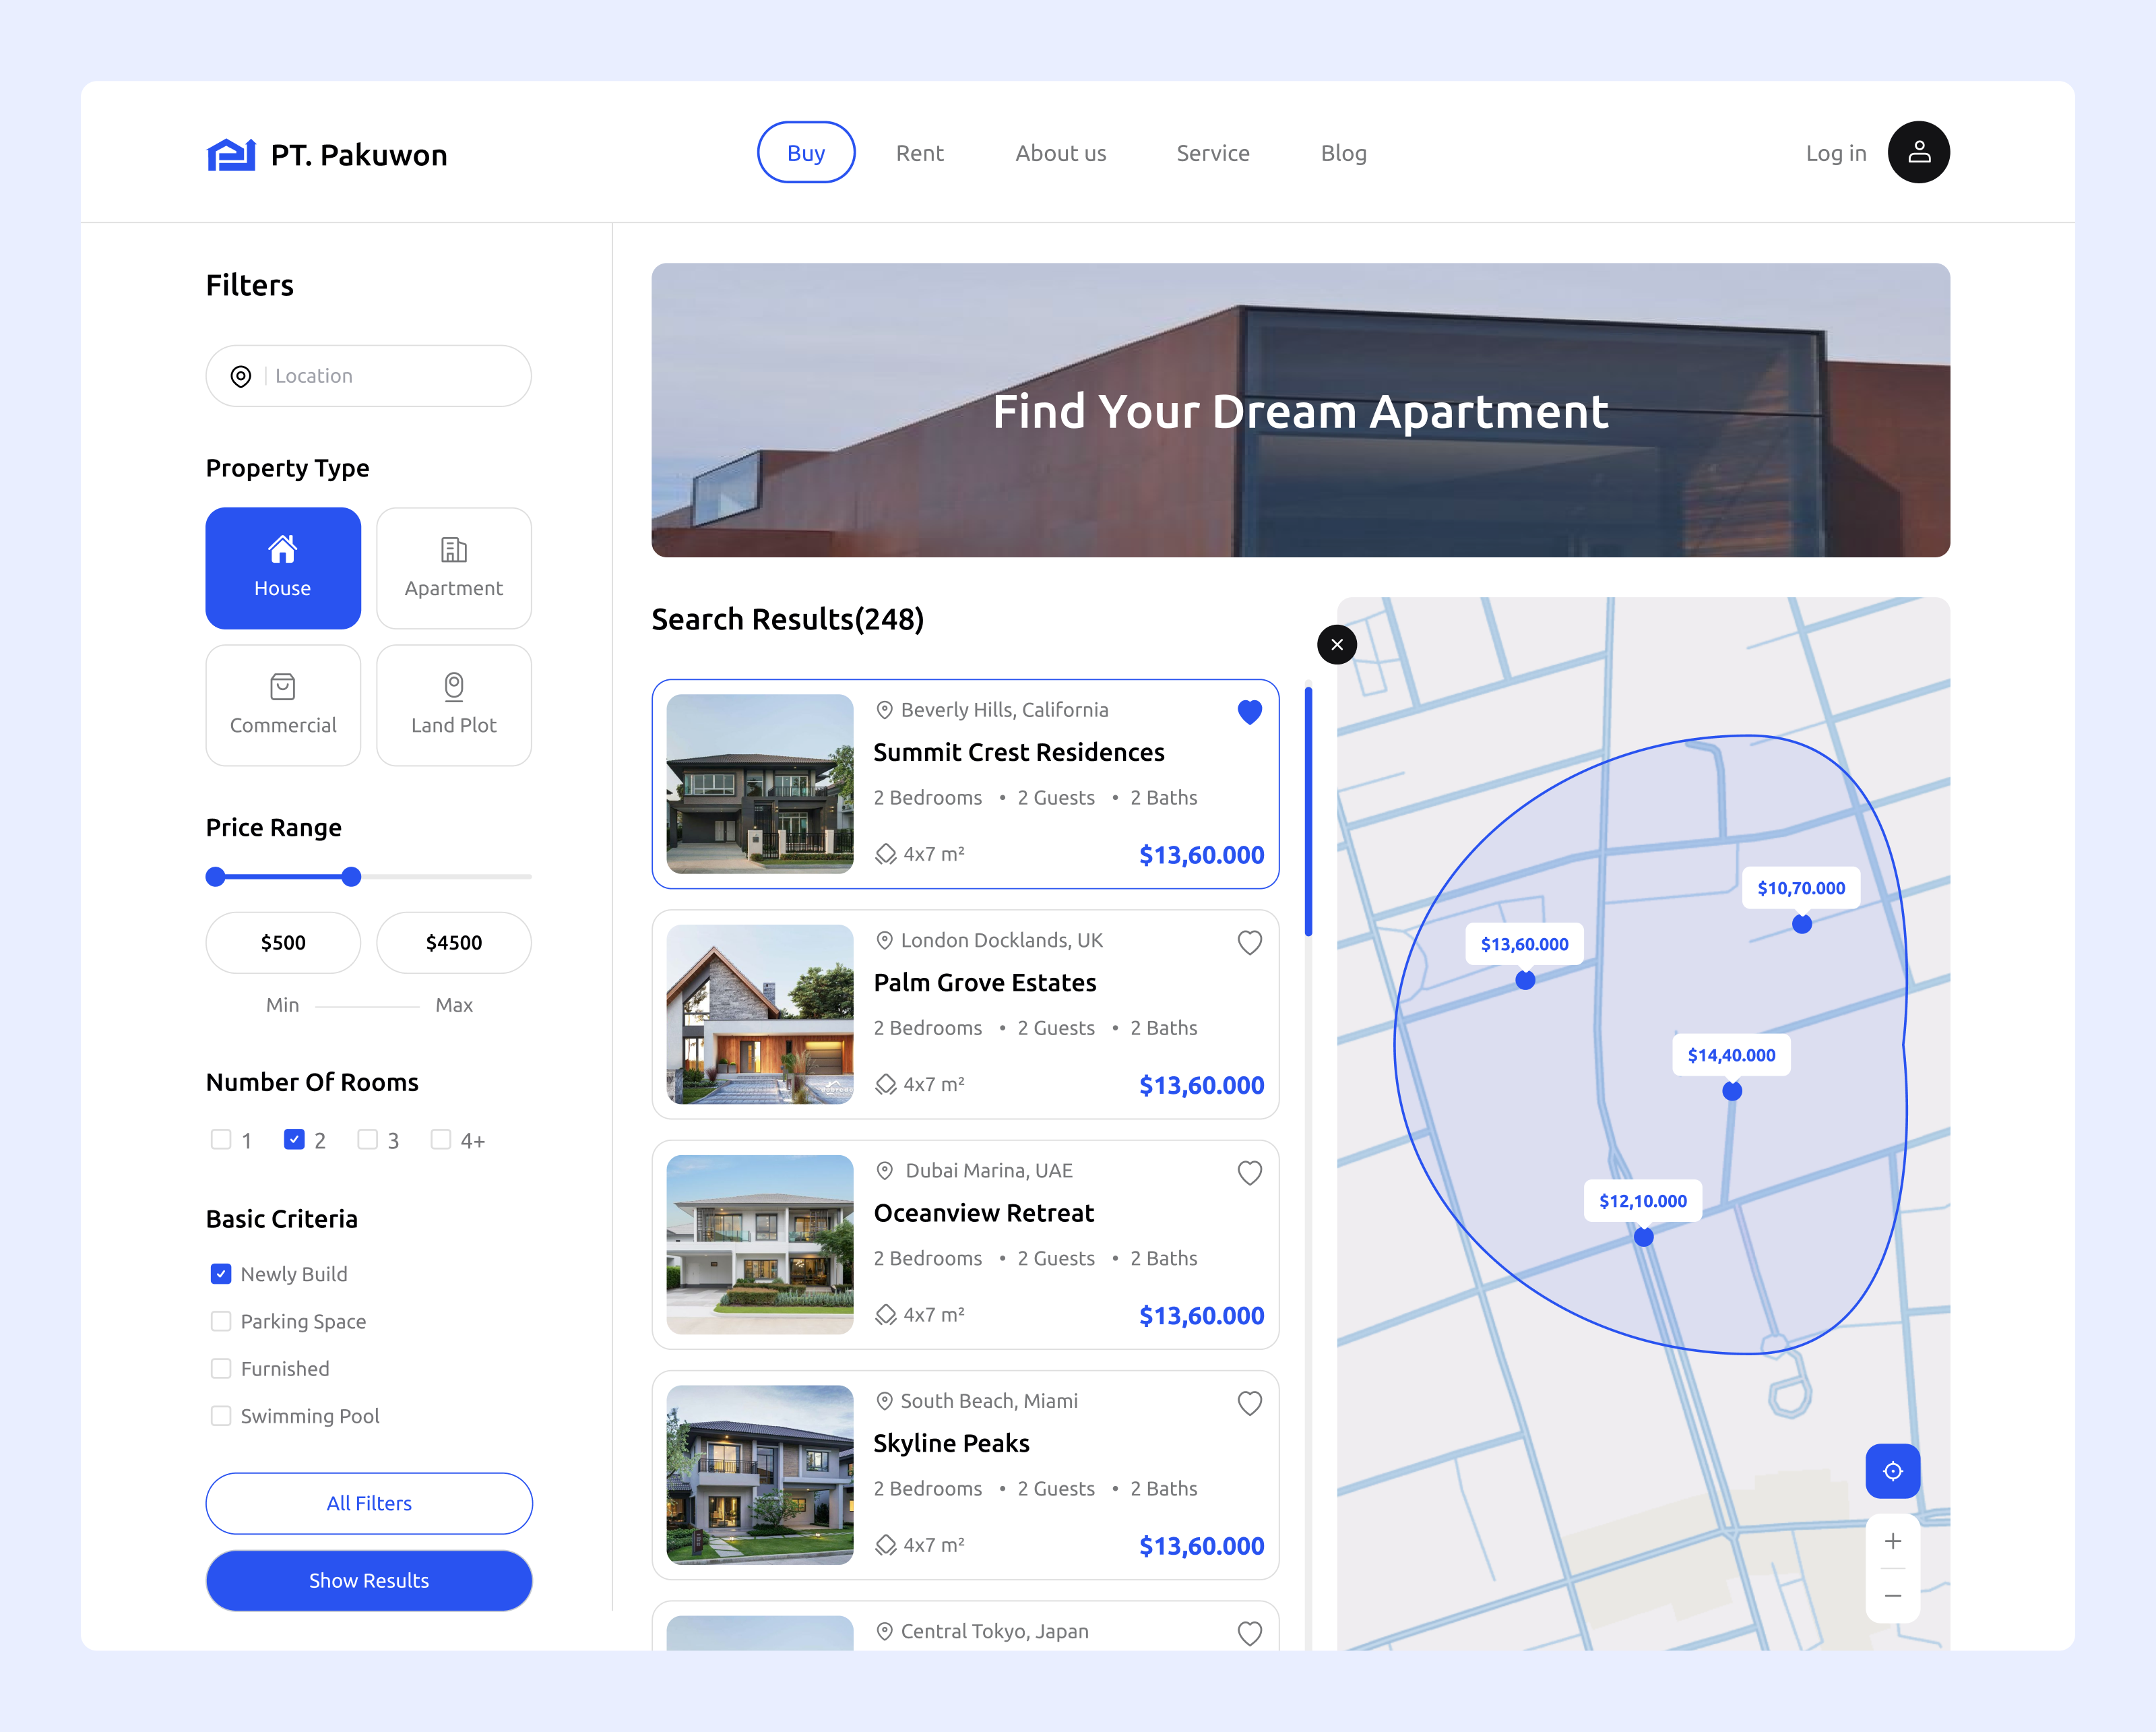
Task: Close the map overlay with X icon
Action: (x=1337, y=645)
